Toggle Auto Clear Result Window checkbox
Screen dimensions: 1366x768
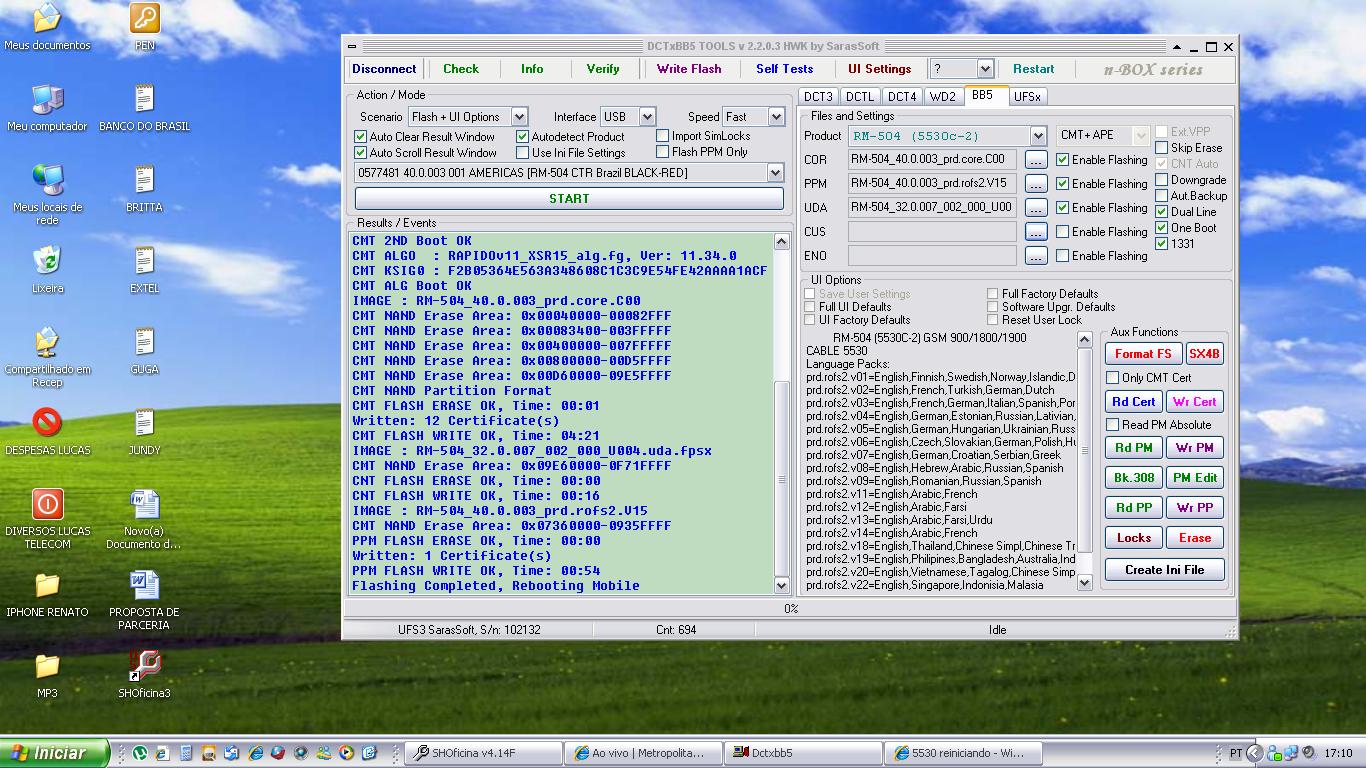pyautogui.click(x=361, y=137)
